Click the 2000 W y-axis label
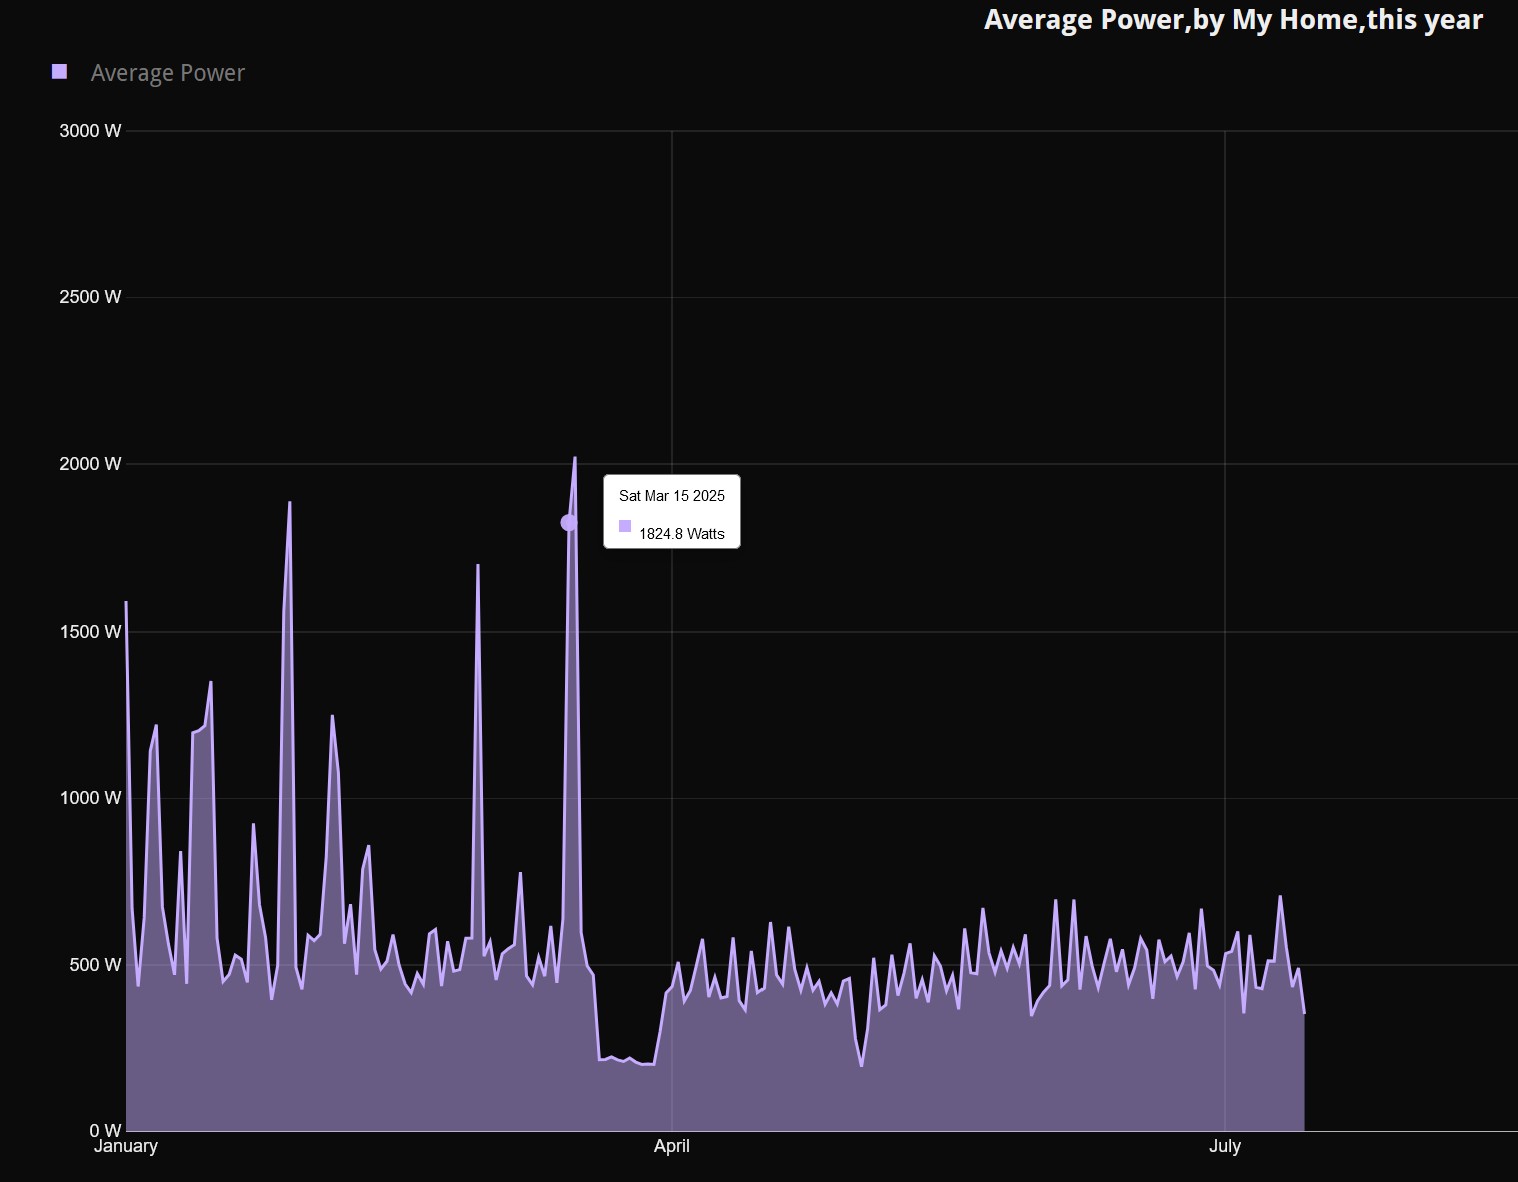Viewport: 1518px width, 1182px height. pyautogui.click(x=90, y=464)
